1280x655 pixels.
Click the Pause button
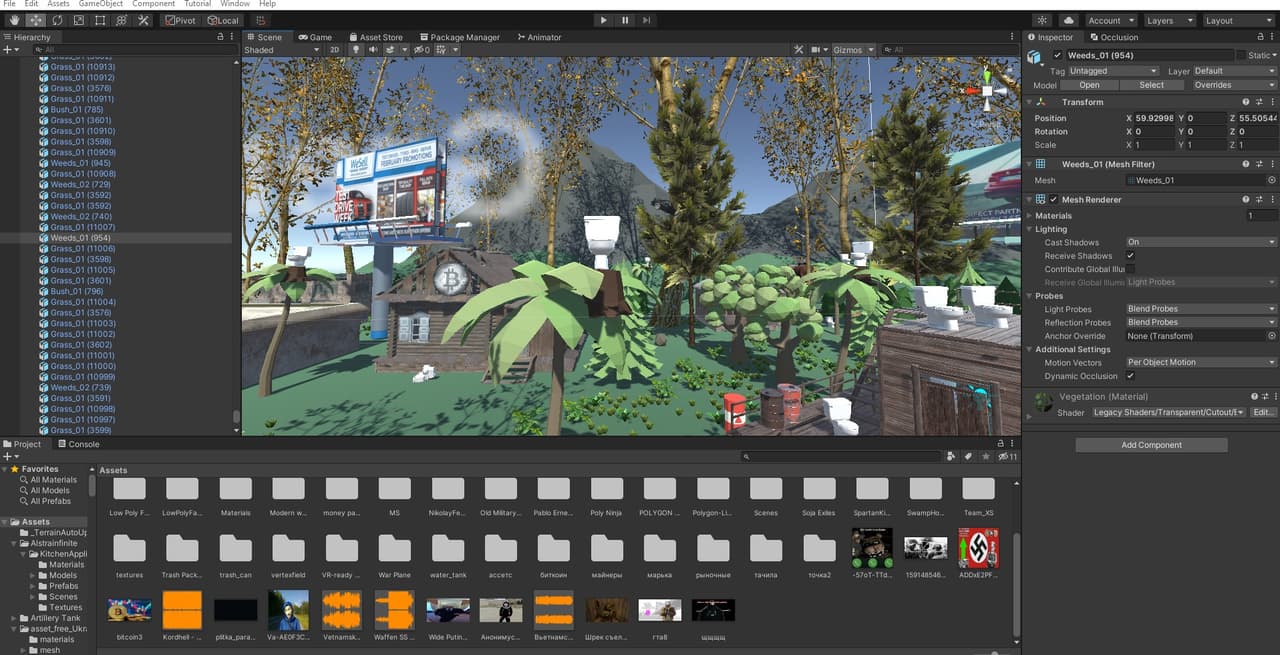click(x=625, y=20)
